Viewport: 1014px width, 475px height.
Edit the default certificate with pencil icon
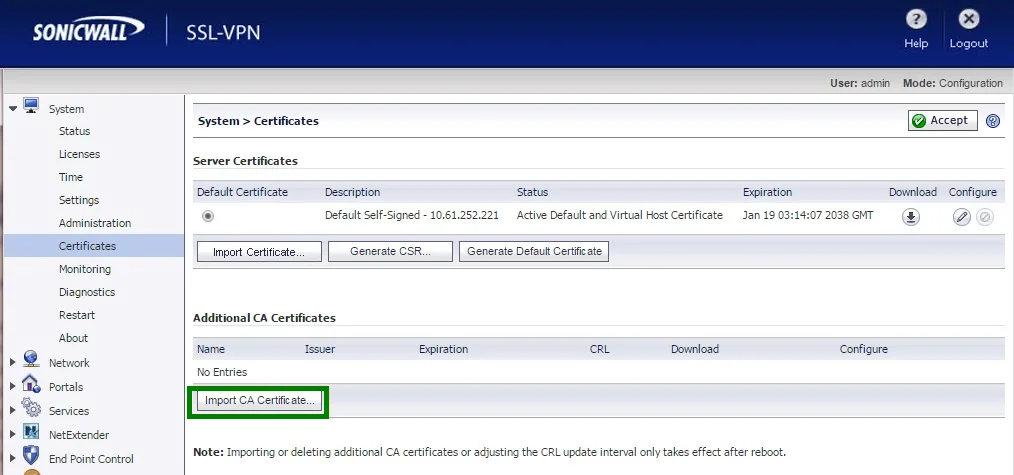pos(962,217)
